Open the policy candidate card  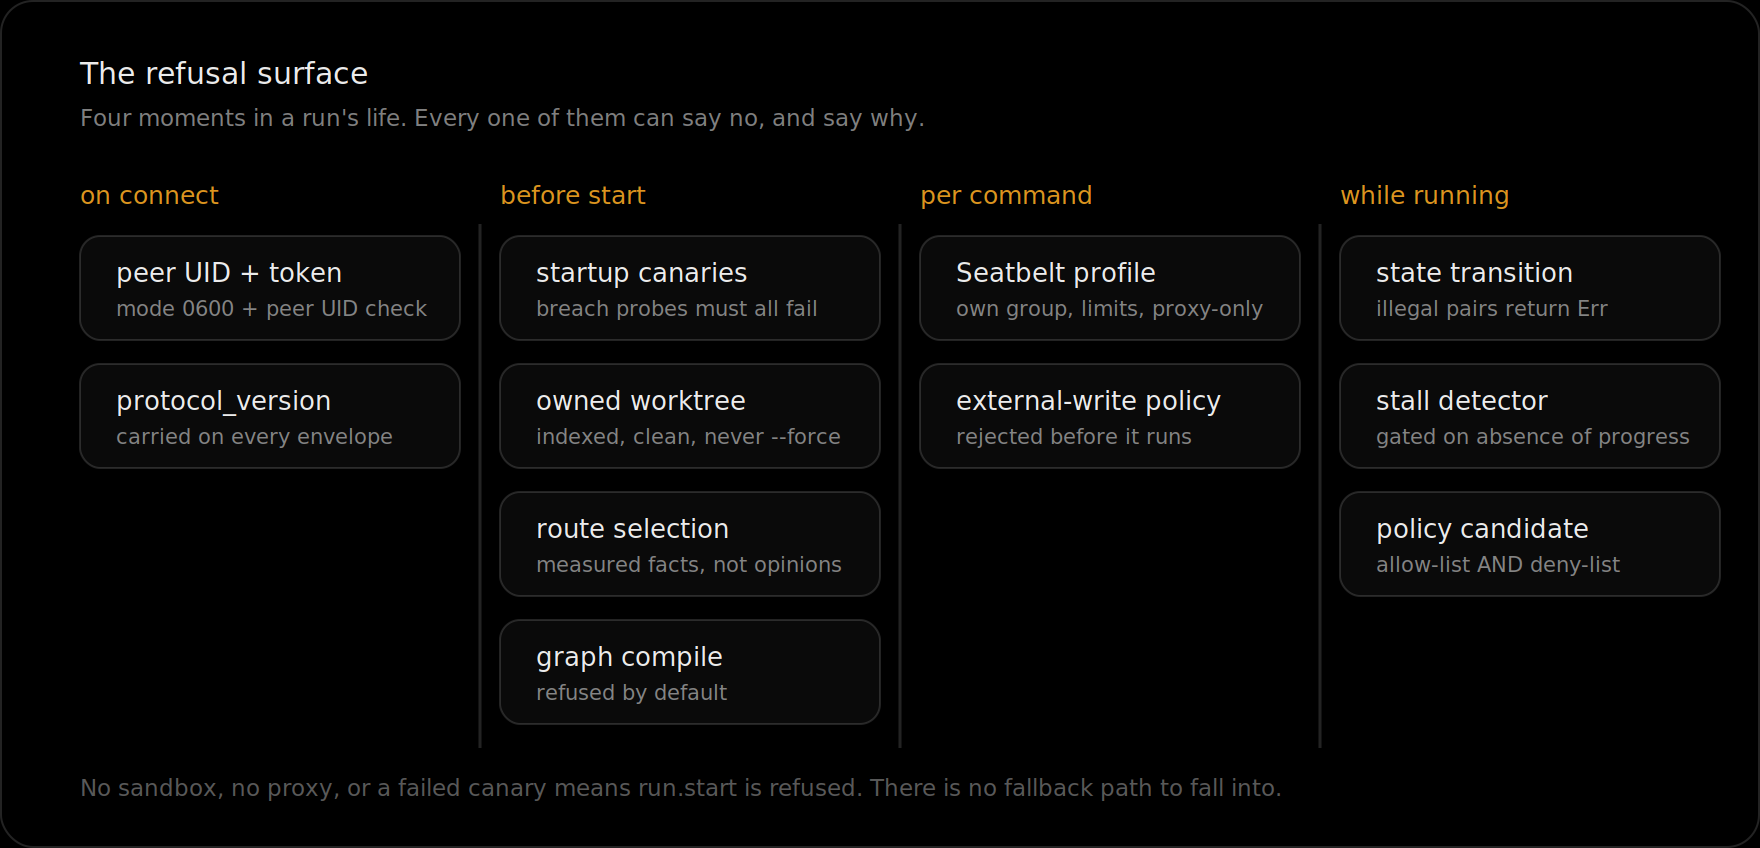click(x=1530, y=544)
